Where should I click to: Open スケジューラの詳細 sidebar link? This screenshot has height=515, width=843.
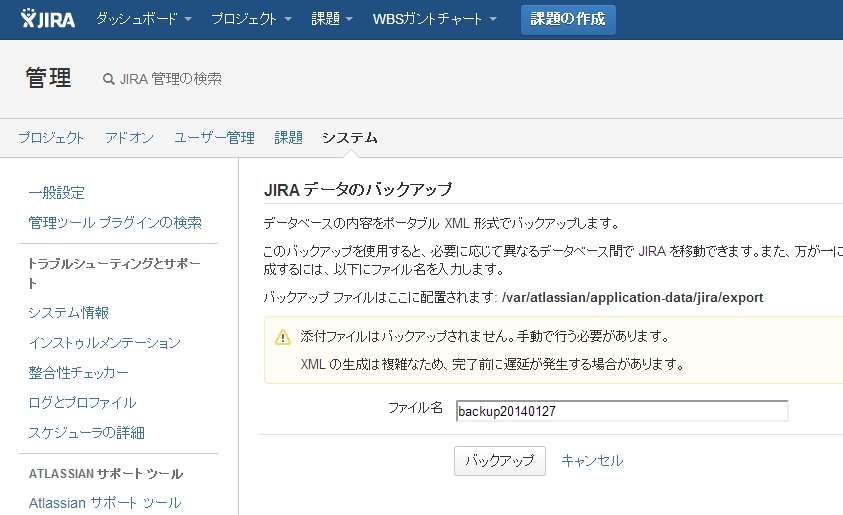click(x=86, y=433)
